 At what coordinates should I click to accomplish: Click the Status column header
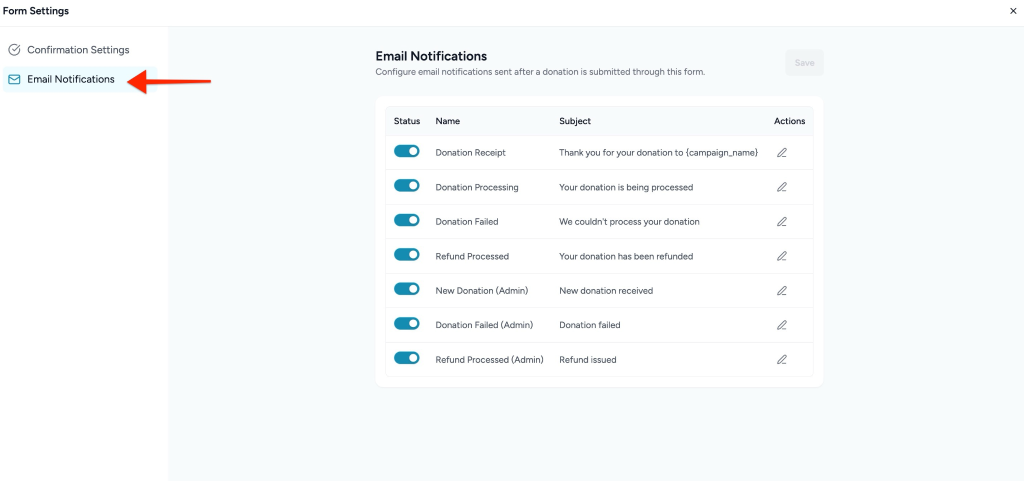coord(407,121)
